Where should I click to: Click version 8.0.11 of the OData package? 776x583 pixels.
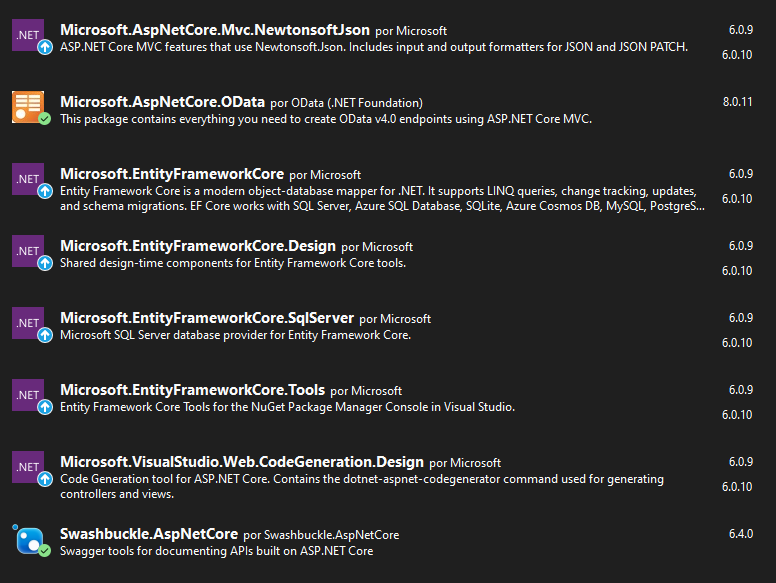tap(737, 102)
